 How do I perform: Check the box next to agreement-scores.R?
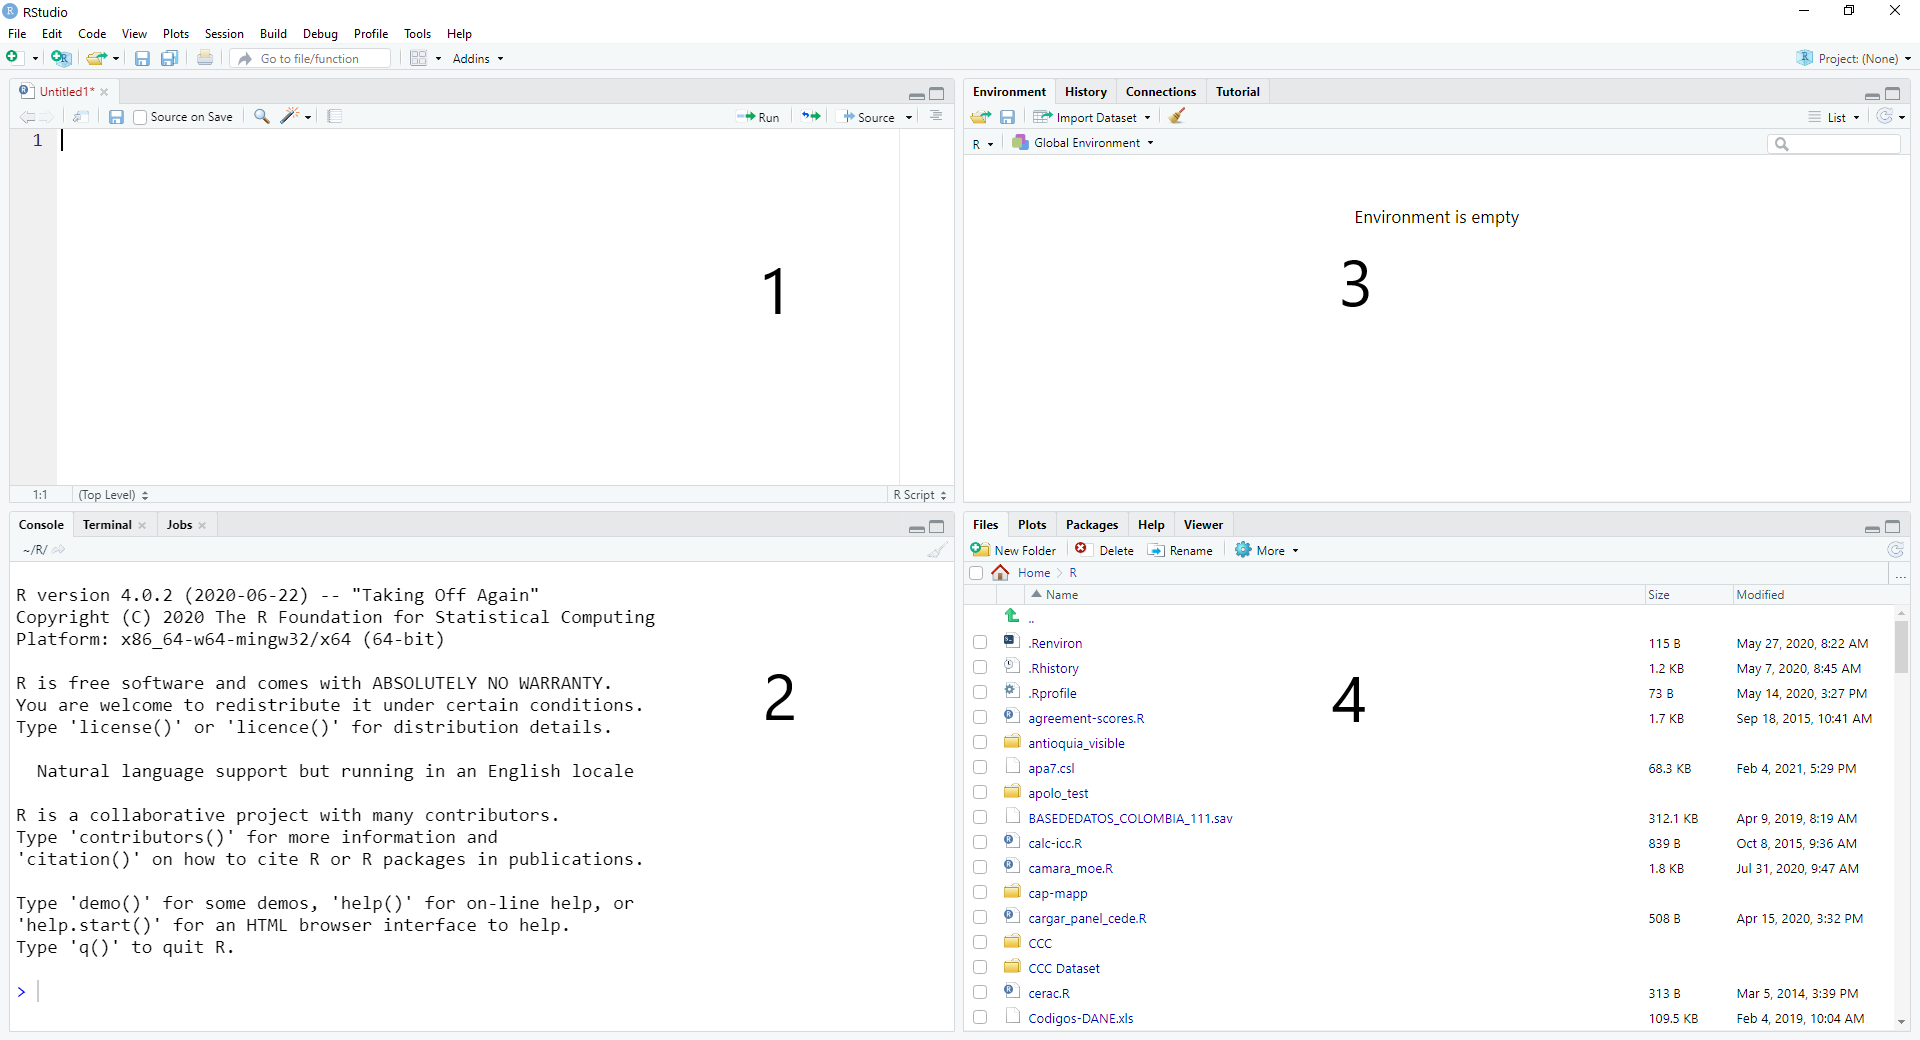[980, 718]
